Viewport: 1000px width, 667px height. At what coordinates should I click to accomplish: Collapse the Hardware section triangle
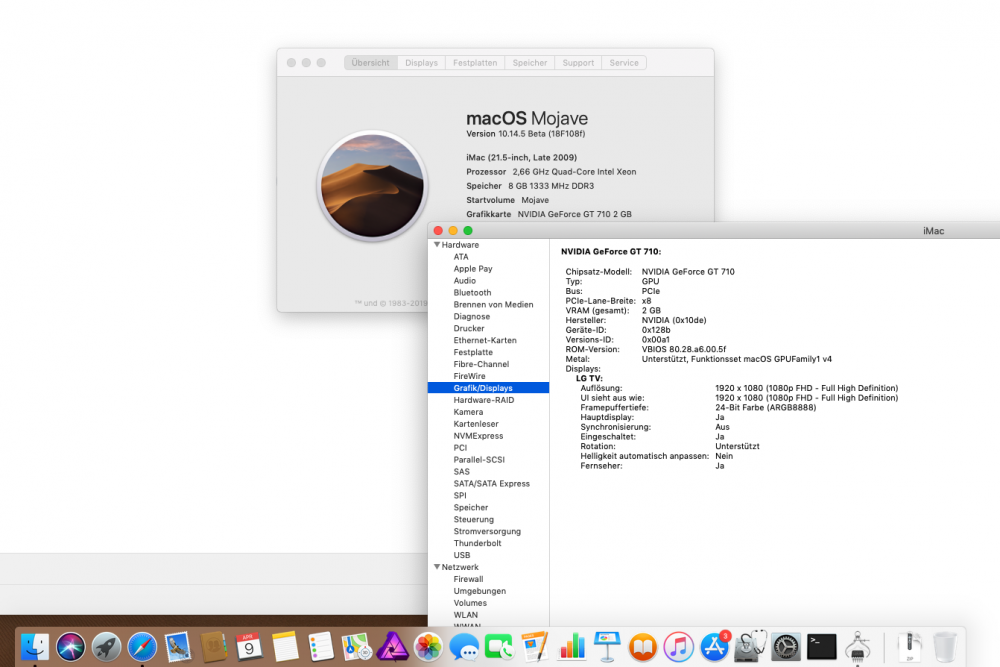pyautogui.click(x=437, y=244)
